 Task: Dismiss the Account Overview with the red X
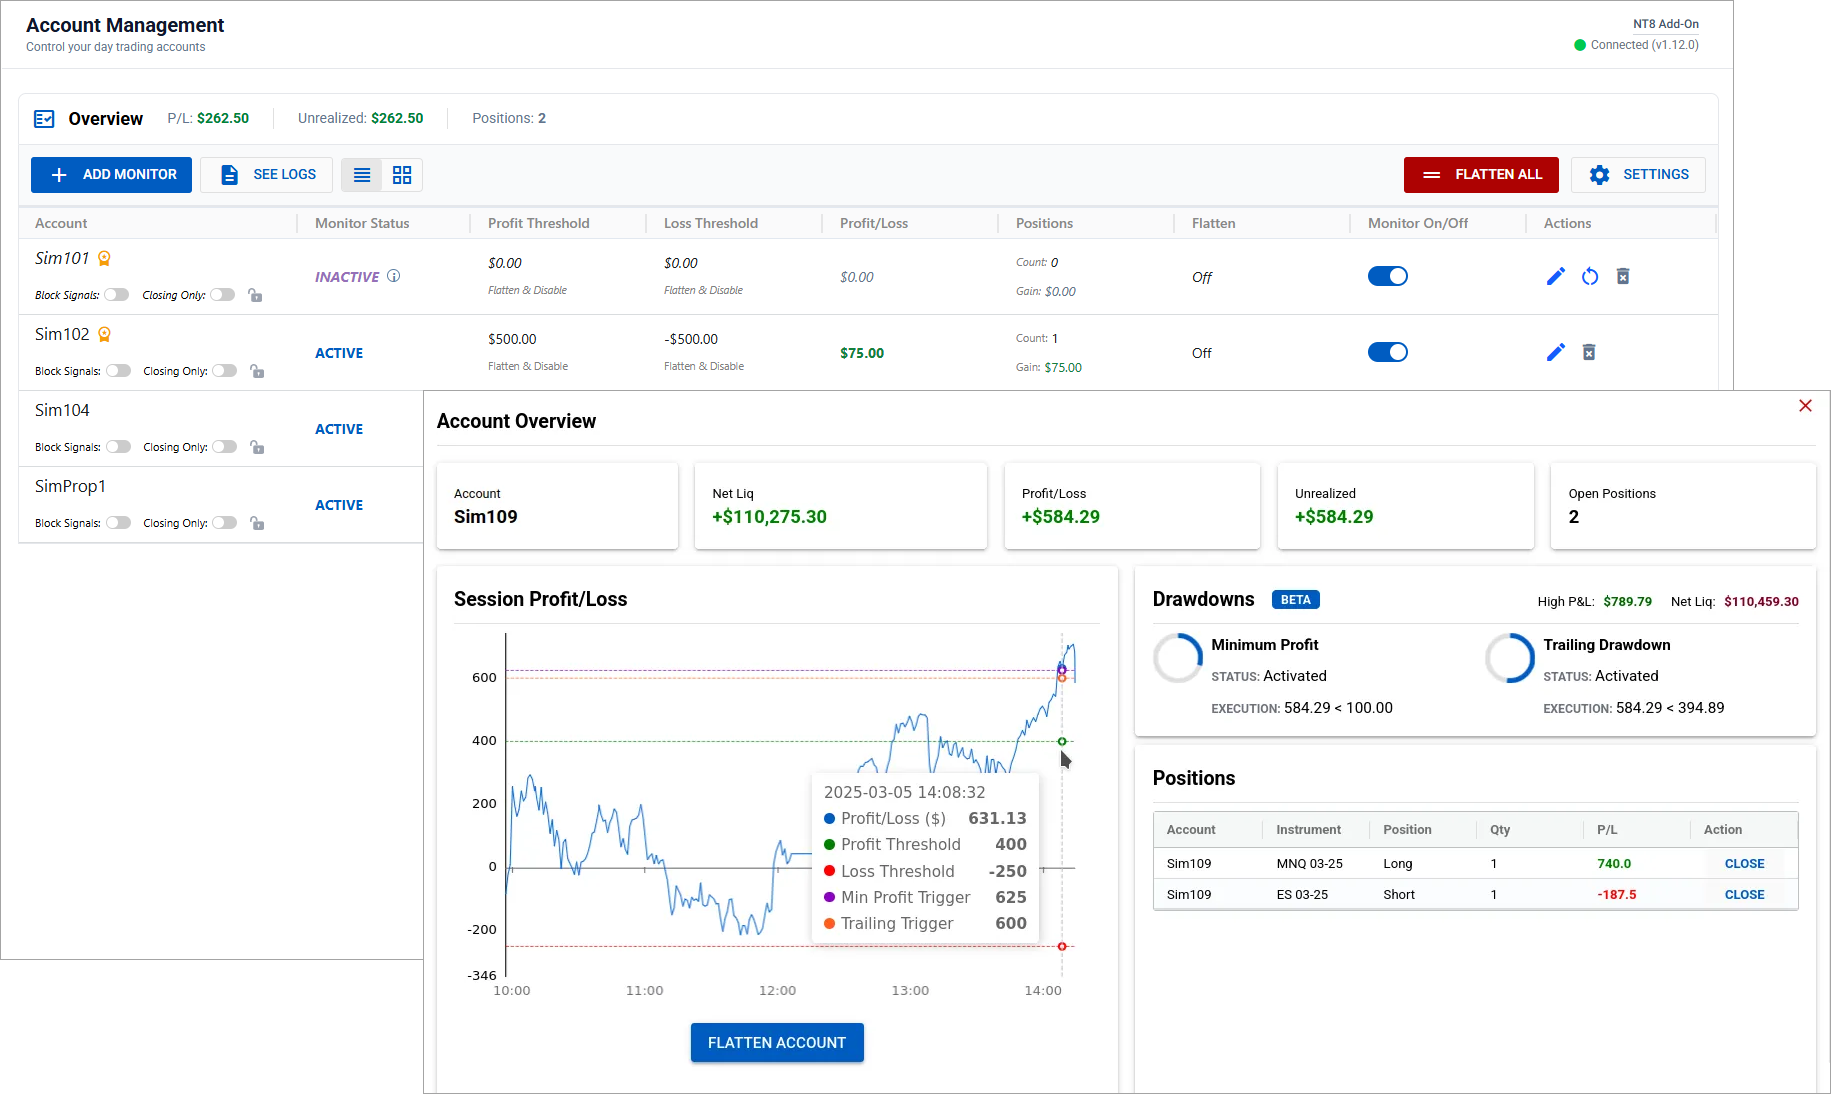click(1805, 406)
